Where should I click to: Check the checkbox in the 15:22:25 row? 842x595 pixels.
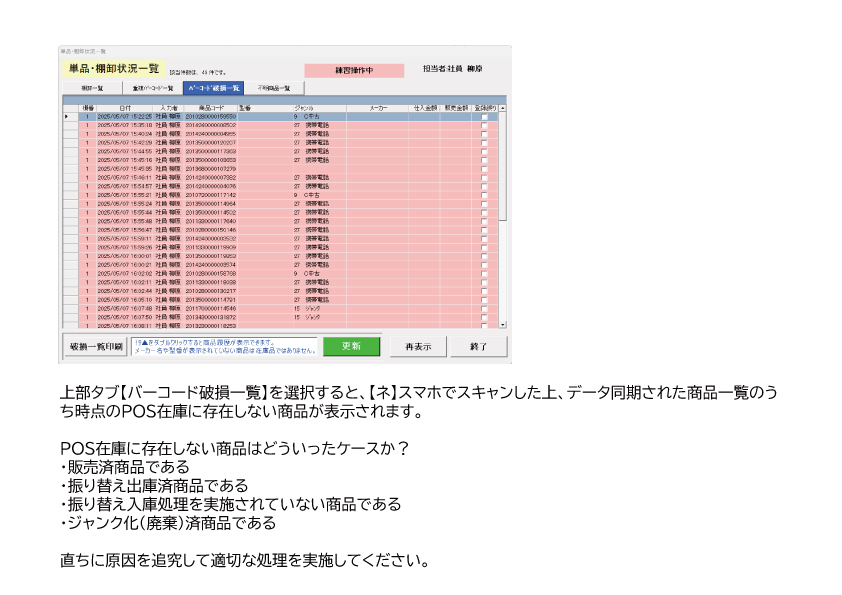pyautogui.click(x=486, y=116)
